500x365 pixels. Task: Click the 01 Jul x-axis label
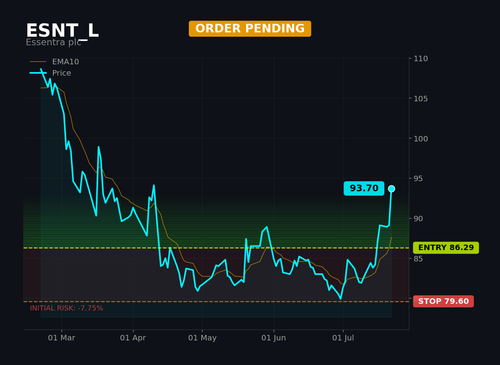point(343,338)
